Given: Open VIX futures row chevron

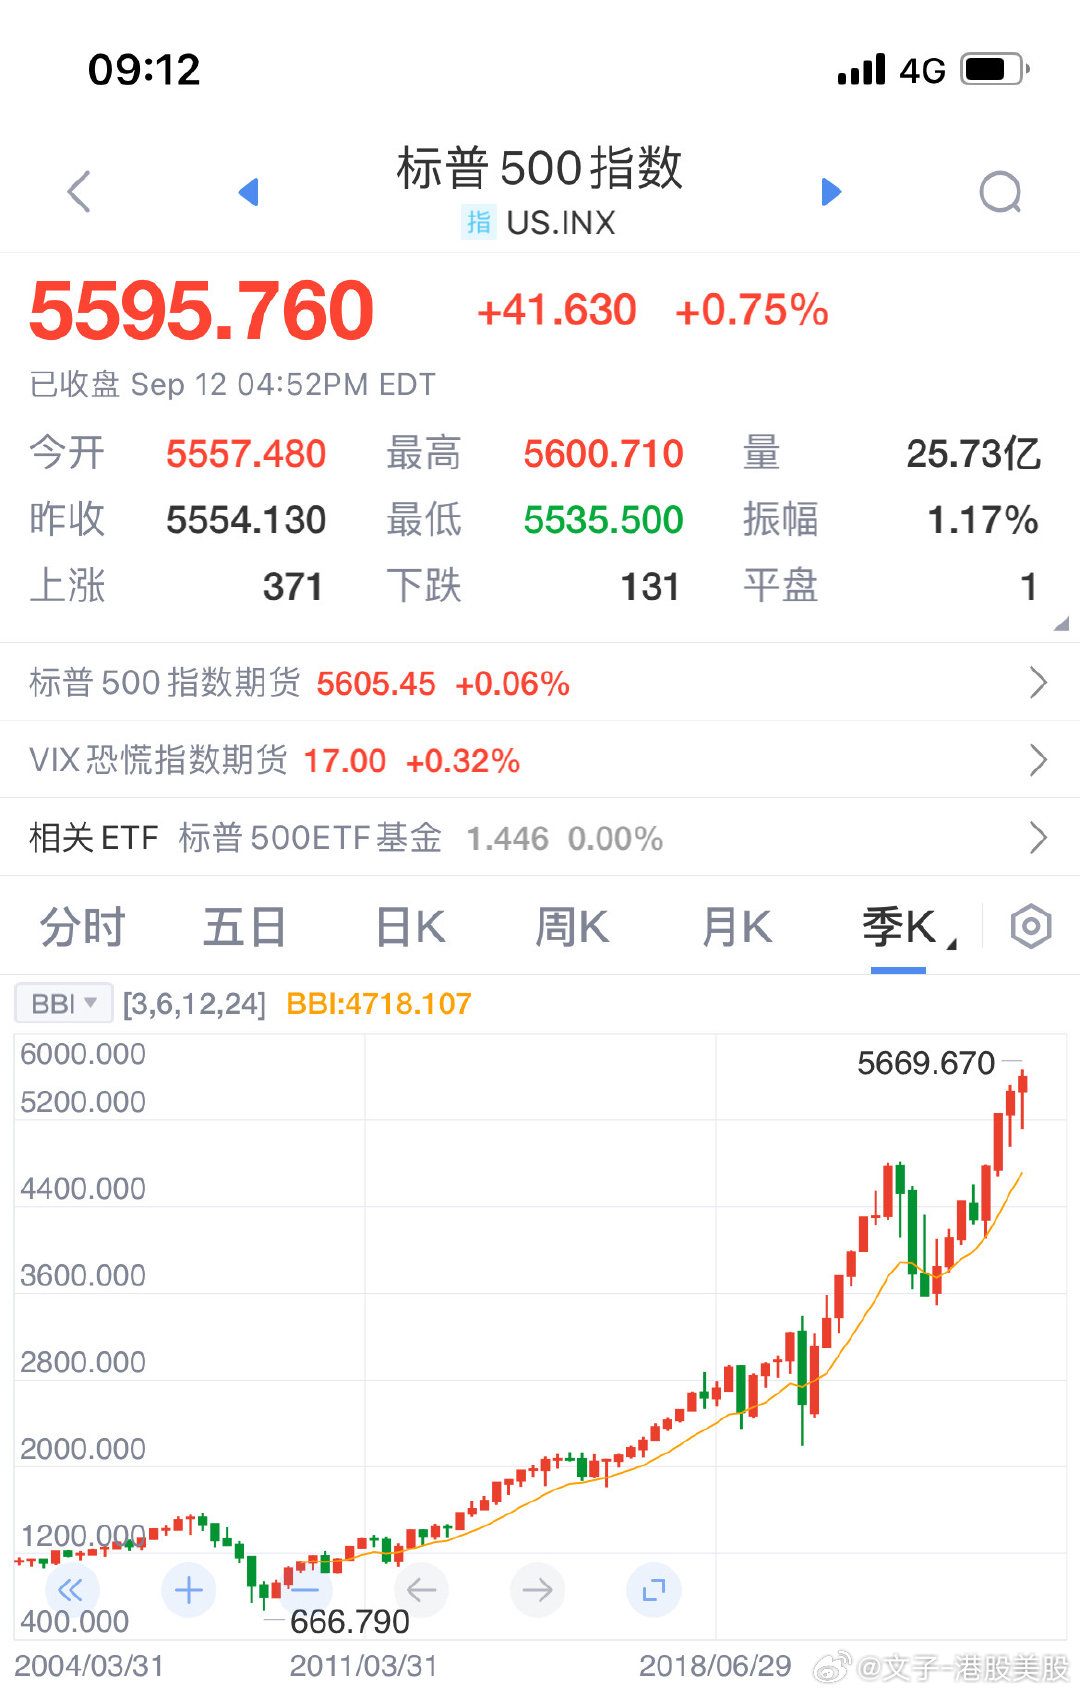Looking at the screenshot, I should (x=1038, y=760).
